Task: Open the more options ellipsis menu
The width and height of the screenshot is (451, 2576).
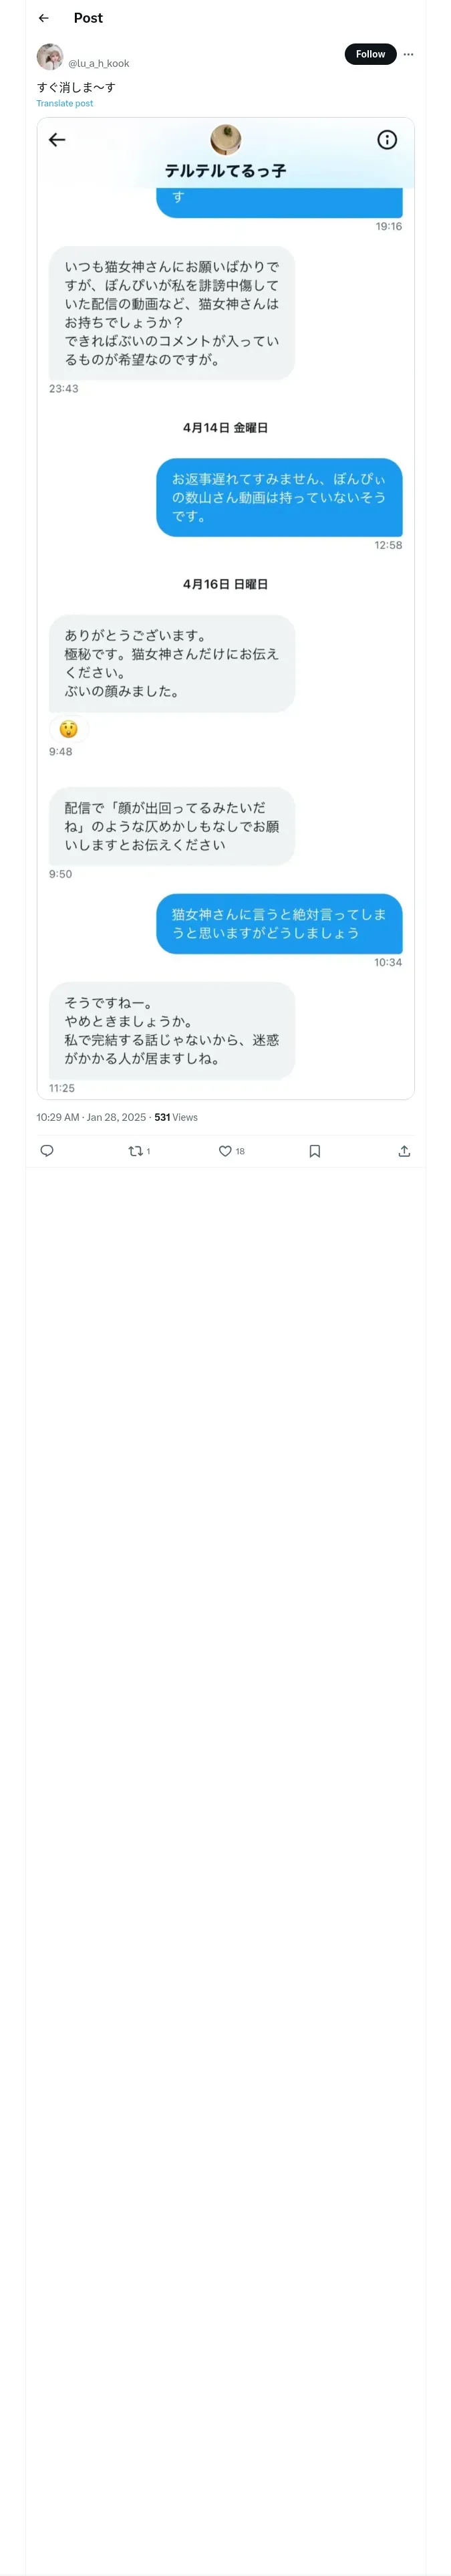Action: coord(408,54)
